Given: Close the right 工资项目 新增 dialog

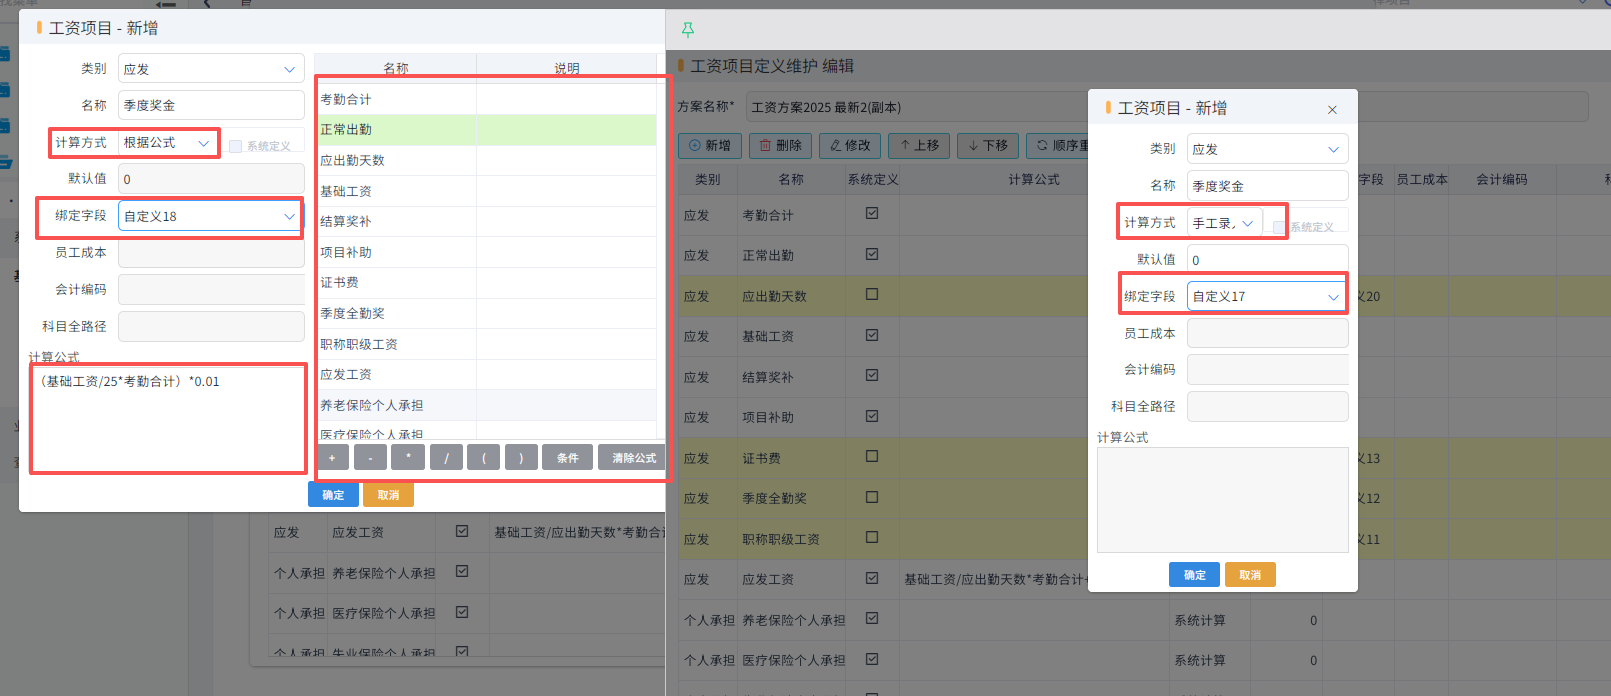Looking at the screenshot, I should tap(1332, 110).
